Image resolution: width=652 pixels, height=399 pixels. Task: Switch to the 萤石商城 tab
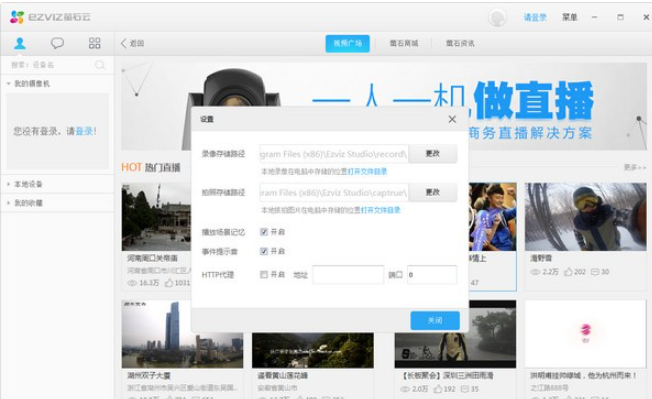tap(403, 43)
